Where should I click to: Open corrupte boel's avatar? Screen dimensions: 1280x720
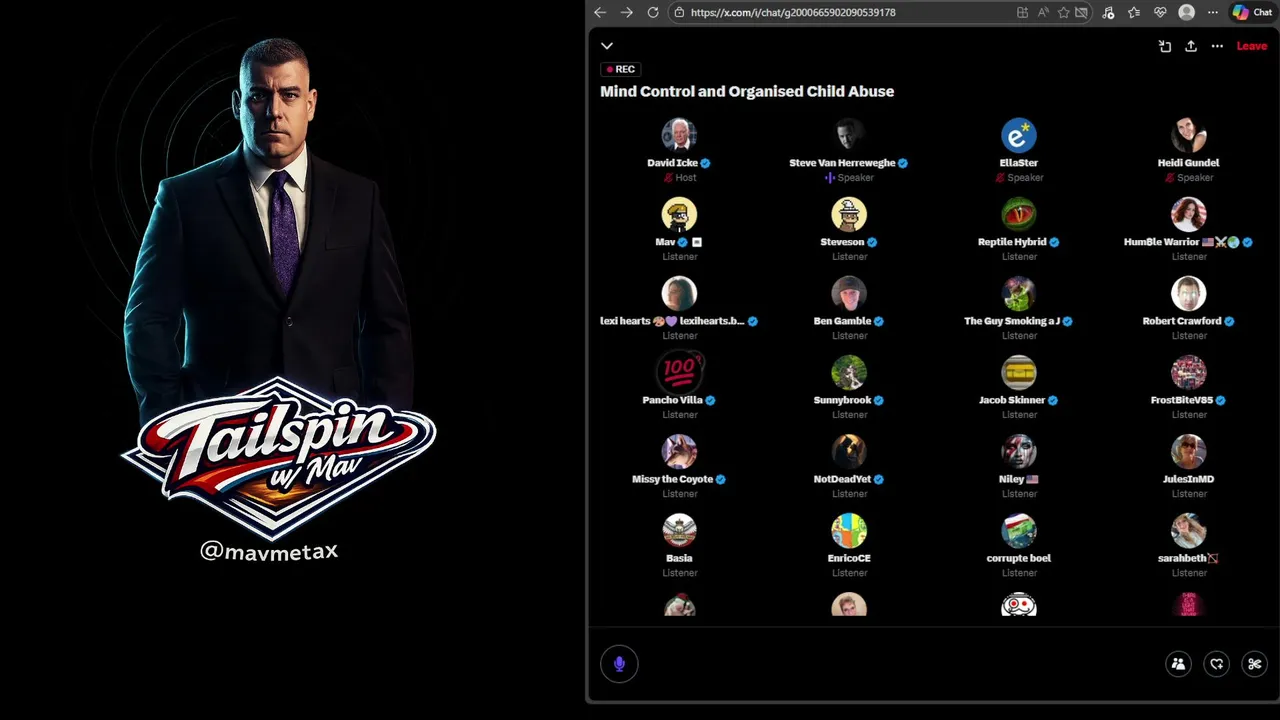pos(1019,530)
